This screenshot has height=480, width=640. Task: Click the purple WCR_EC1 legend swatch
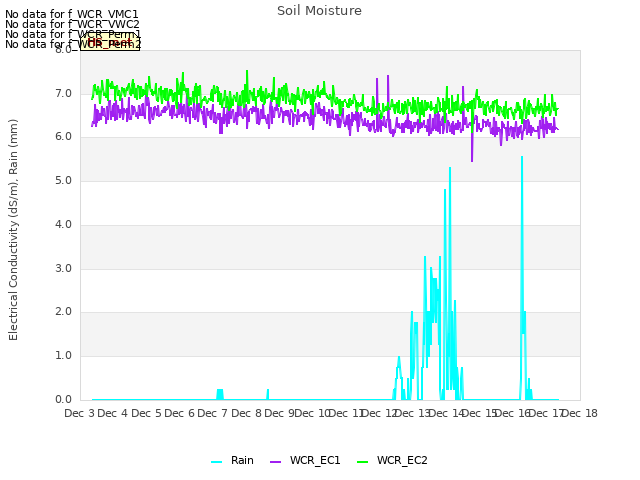(276, 462)
